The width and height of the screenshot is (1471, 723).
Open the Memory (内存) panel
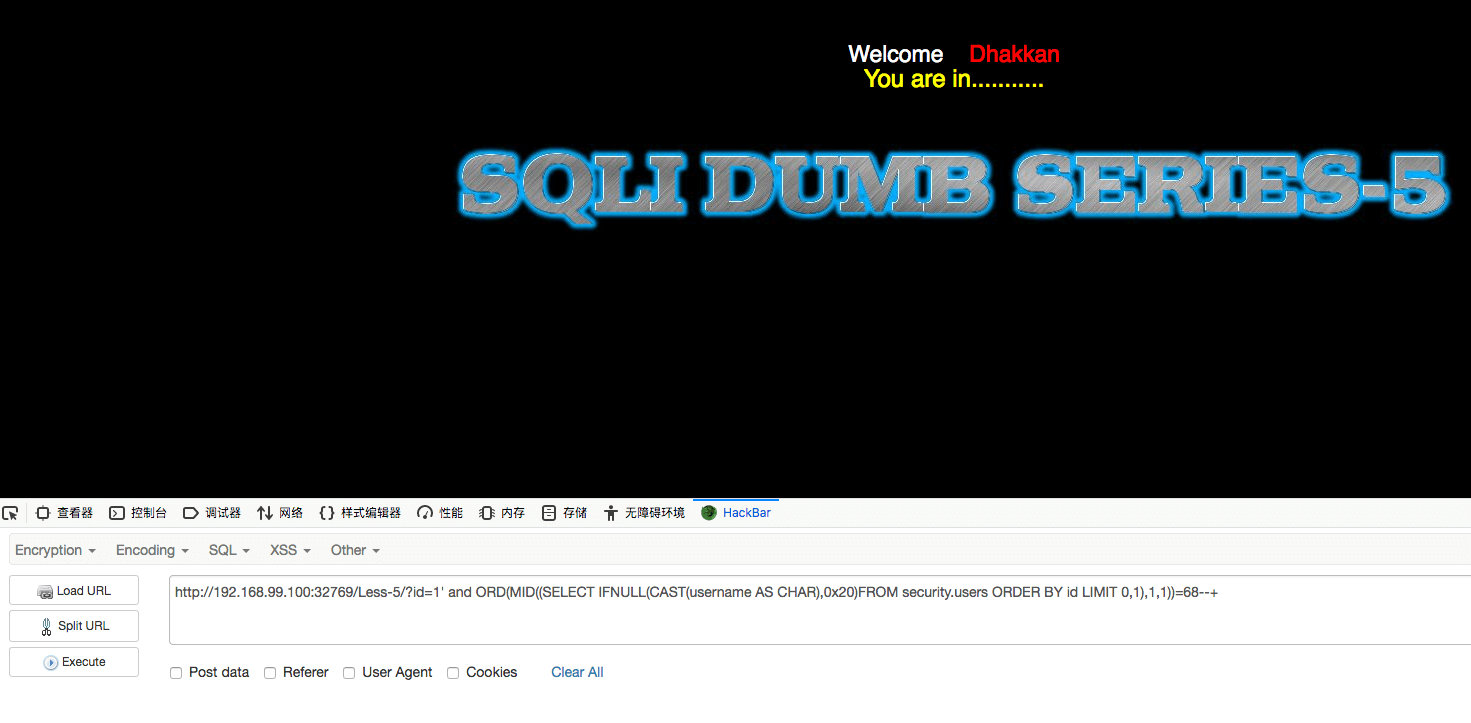click(502, 513)
